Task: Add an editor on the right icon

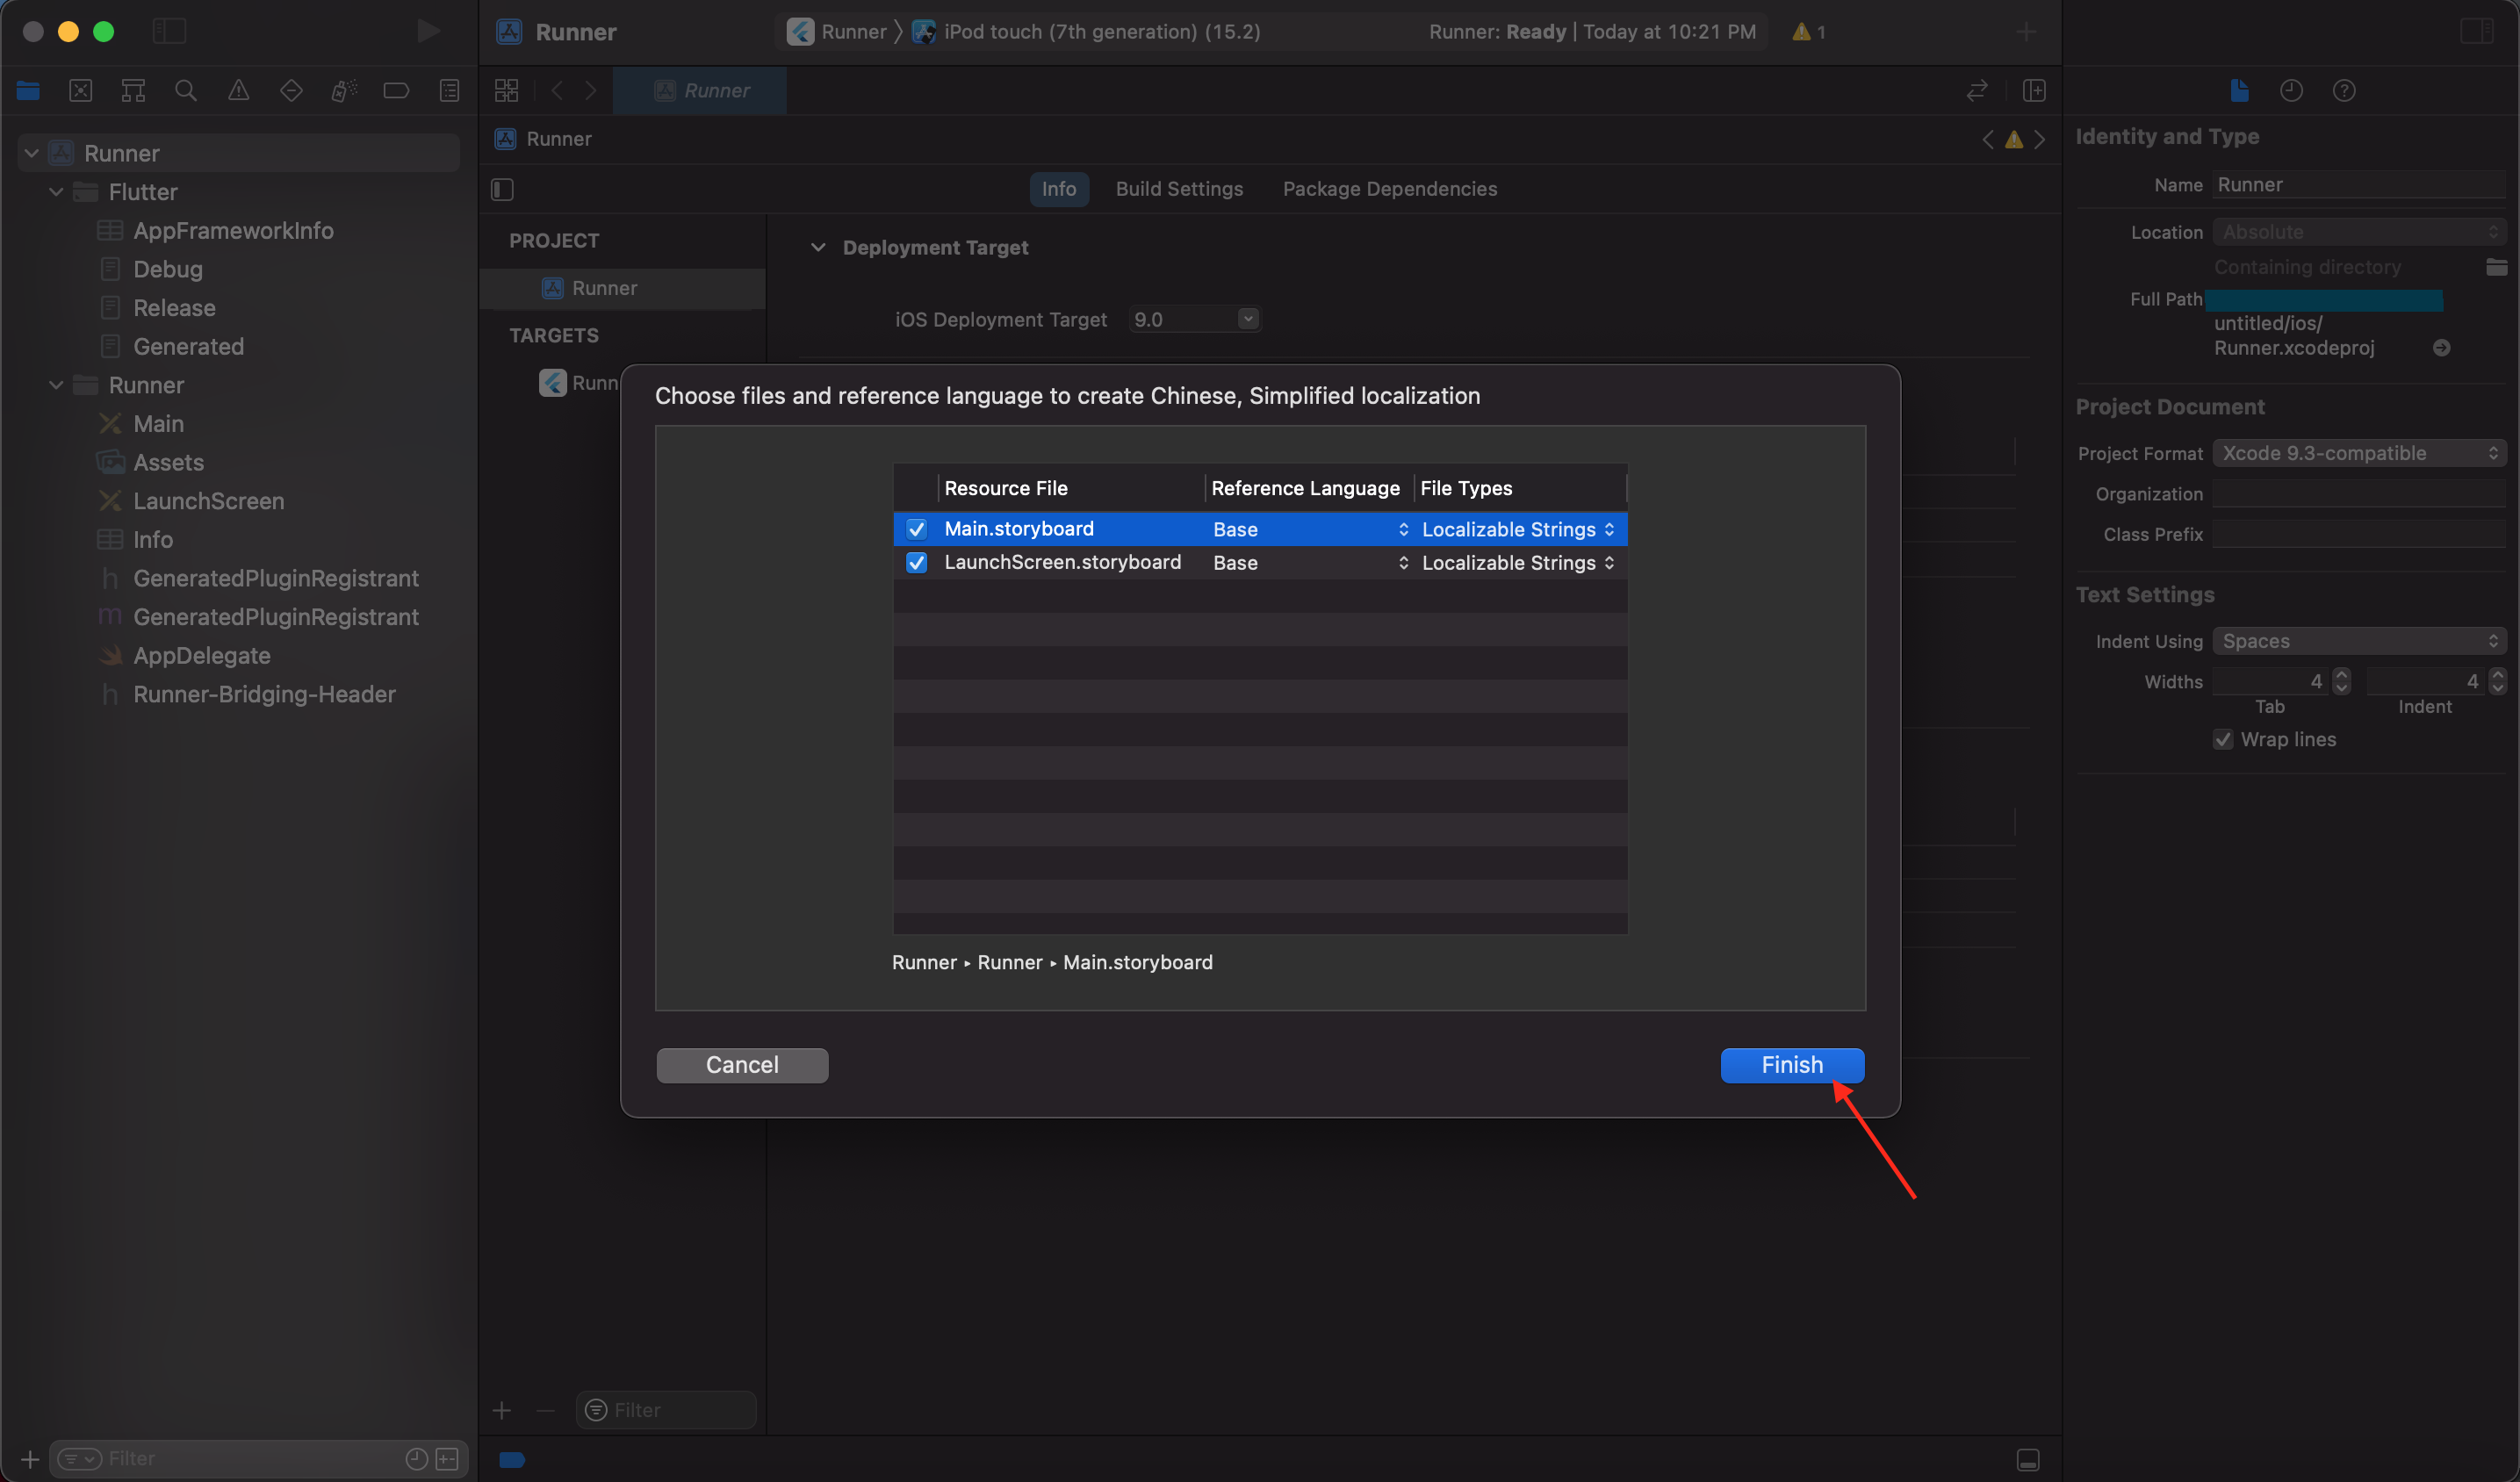Action: (2034, 91)
